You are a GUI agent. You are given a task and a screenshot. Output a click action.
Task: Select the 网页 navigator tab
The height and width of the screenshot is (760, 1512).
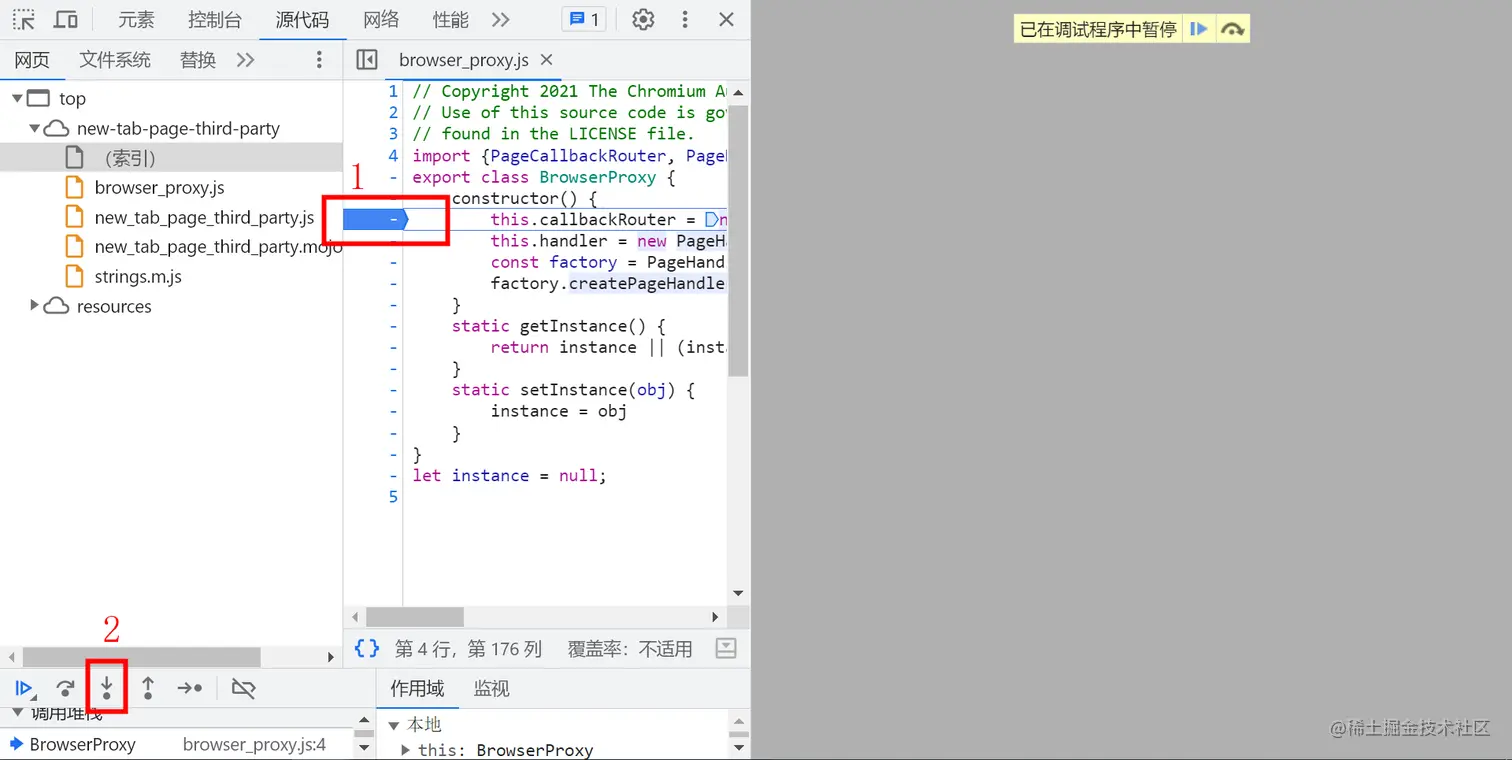pyautogui.click(x=32, y=60)
